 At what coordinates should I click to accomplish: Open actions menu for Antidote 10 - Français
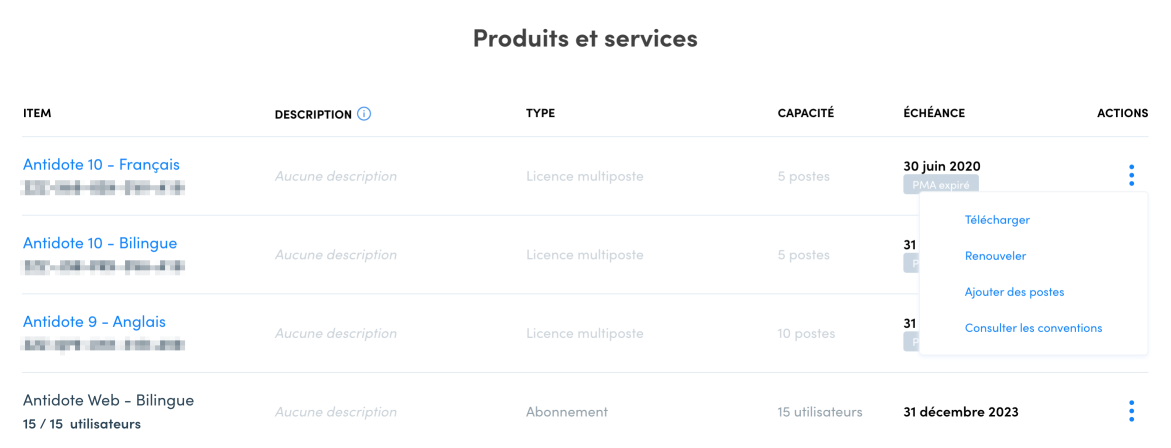click(x=1131, y=175)
